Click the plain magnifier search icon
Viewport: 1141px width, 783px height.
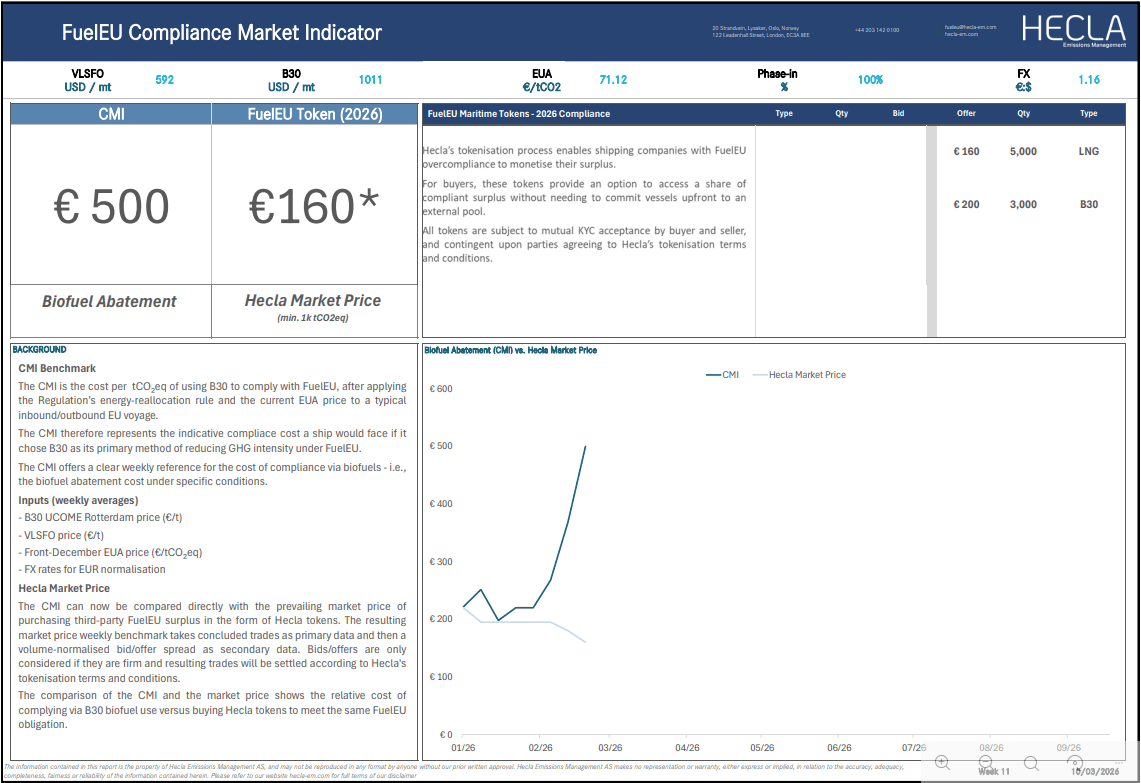coord(1031,763)
